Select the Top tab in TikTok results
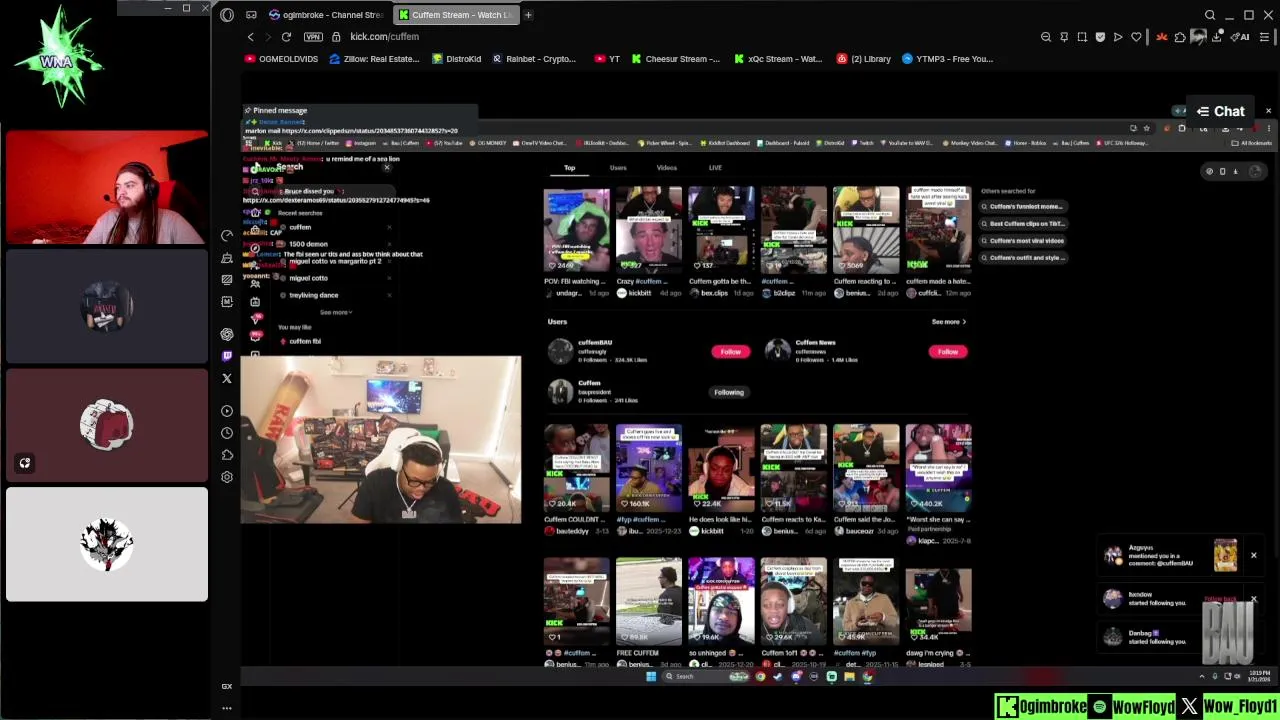 click(569, 168)
